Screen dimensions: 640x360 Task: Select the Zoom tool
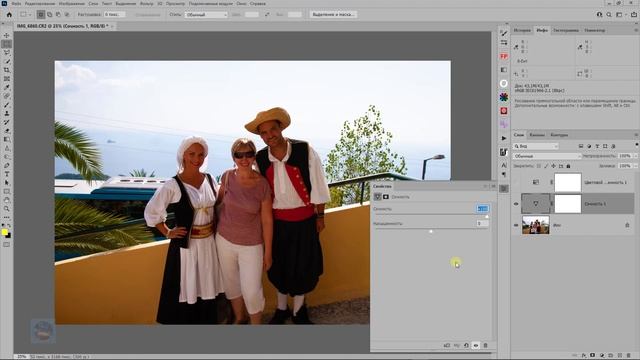coord(7,209)
